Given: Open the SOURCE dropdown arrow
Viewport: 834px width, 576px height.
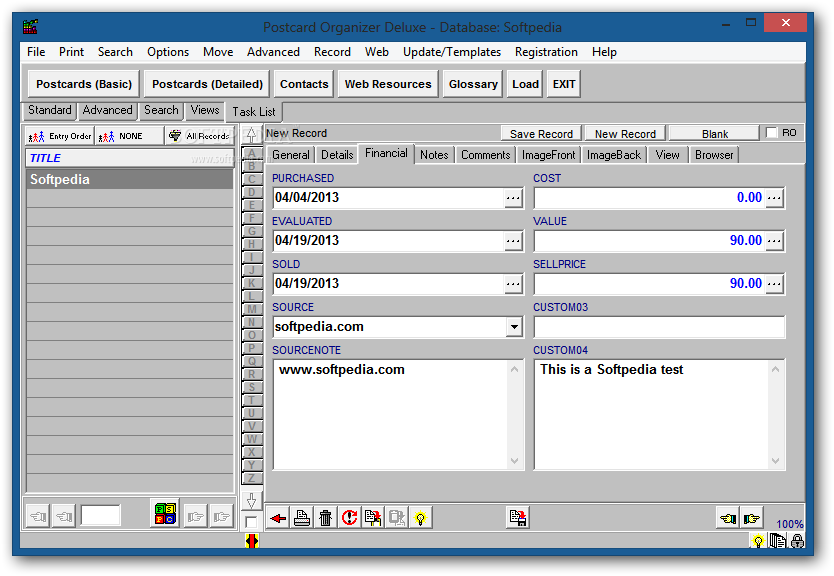Looking at the screenshot, I should [514, 327].
